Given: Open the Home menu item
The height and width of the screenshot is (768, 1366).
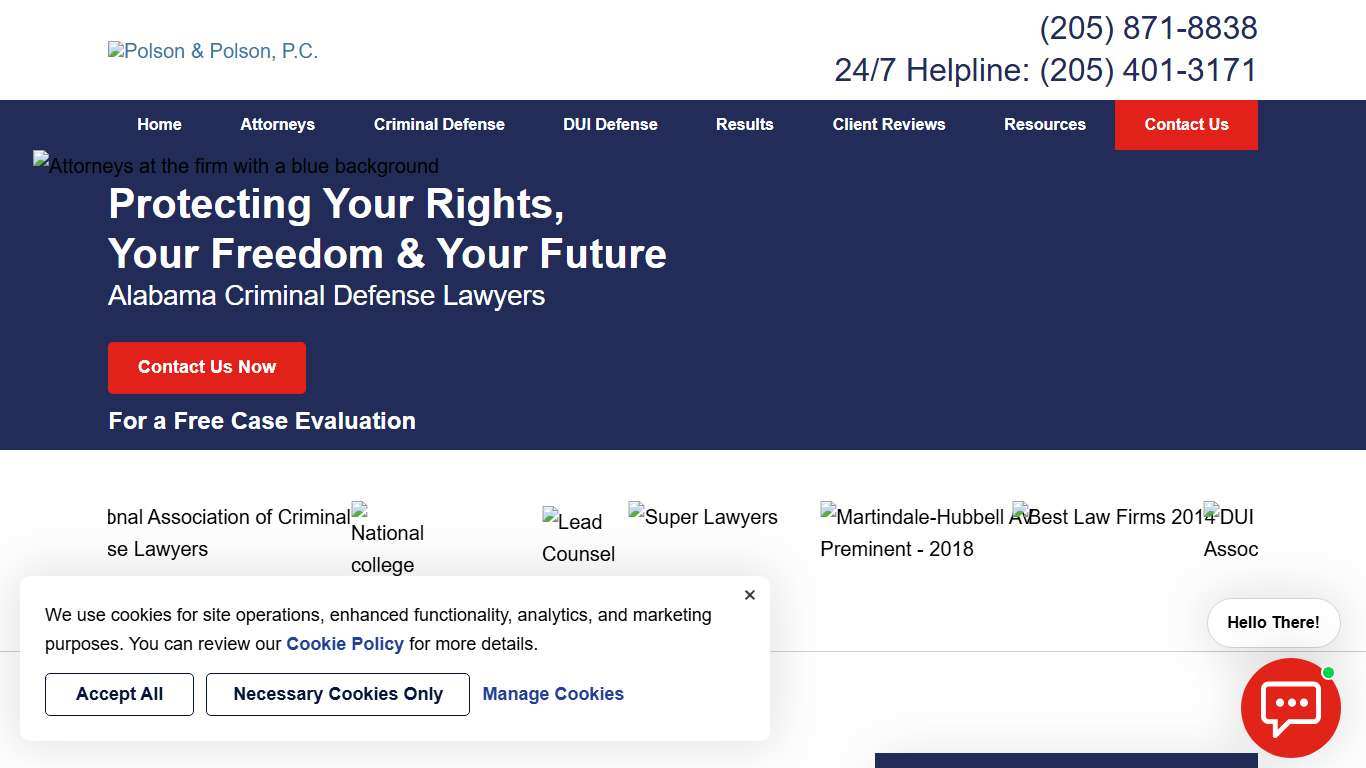Looking at the screenshot, I should click(159, 124).
